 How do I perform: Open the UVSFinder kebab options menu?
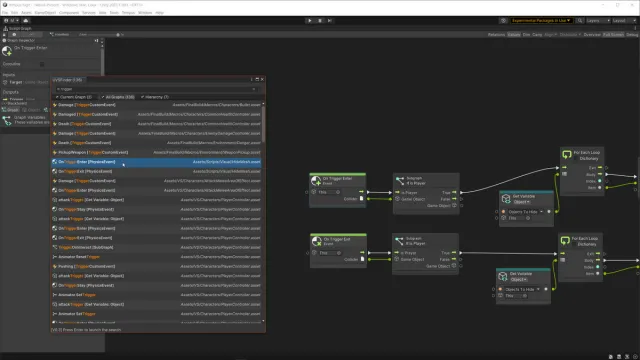252,80
